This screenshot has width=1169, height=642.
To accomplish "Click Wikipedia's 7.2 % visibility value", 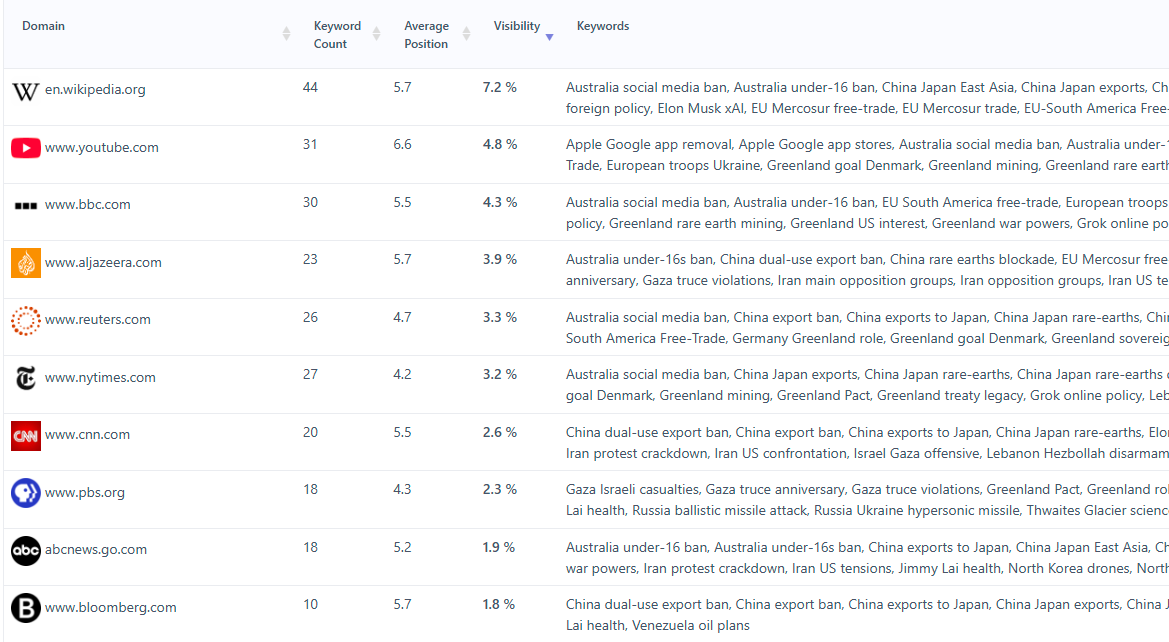I will pos(499,87).
